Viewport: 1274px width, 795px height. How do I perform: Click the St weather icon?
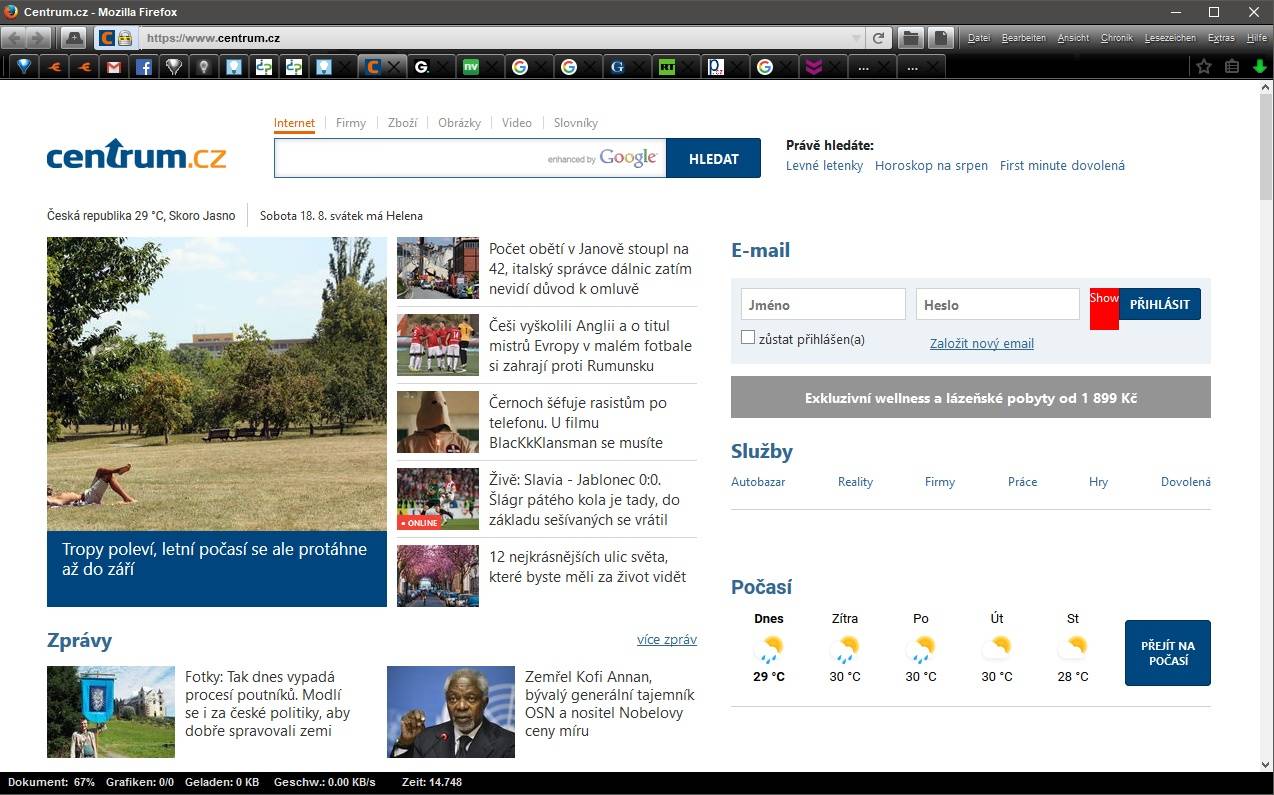click(1073, 648)
